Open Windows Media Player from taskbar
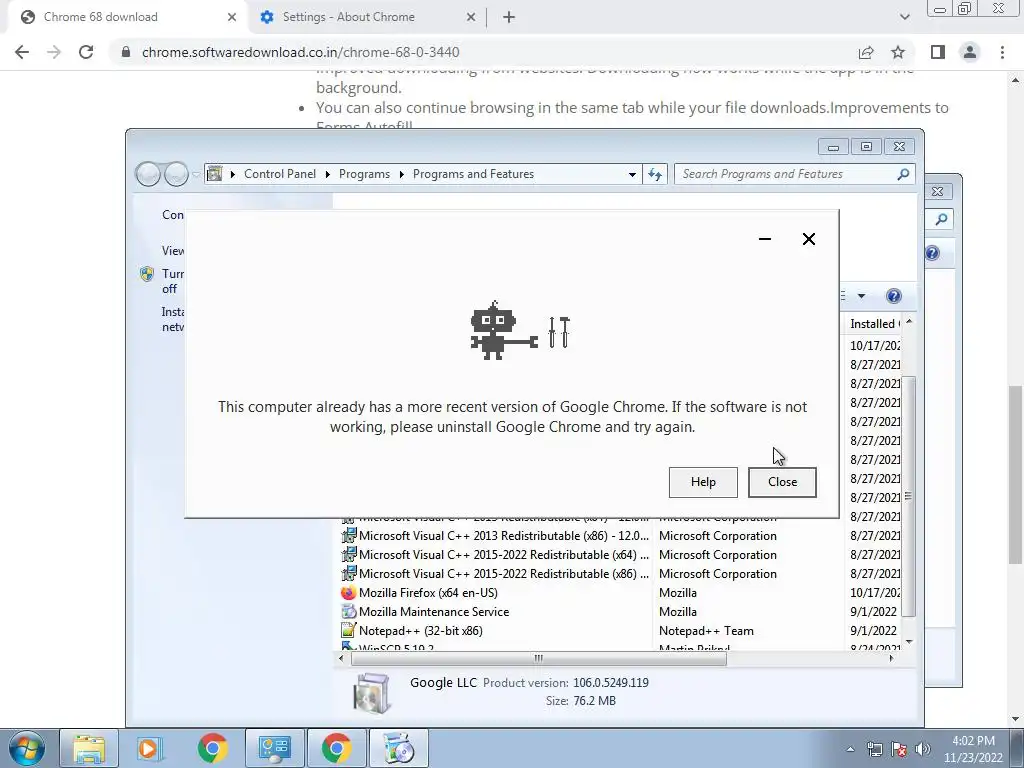The image size is (1024, 768). coord(149,748)
